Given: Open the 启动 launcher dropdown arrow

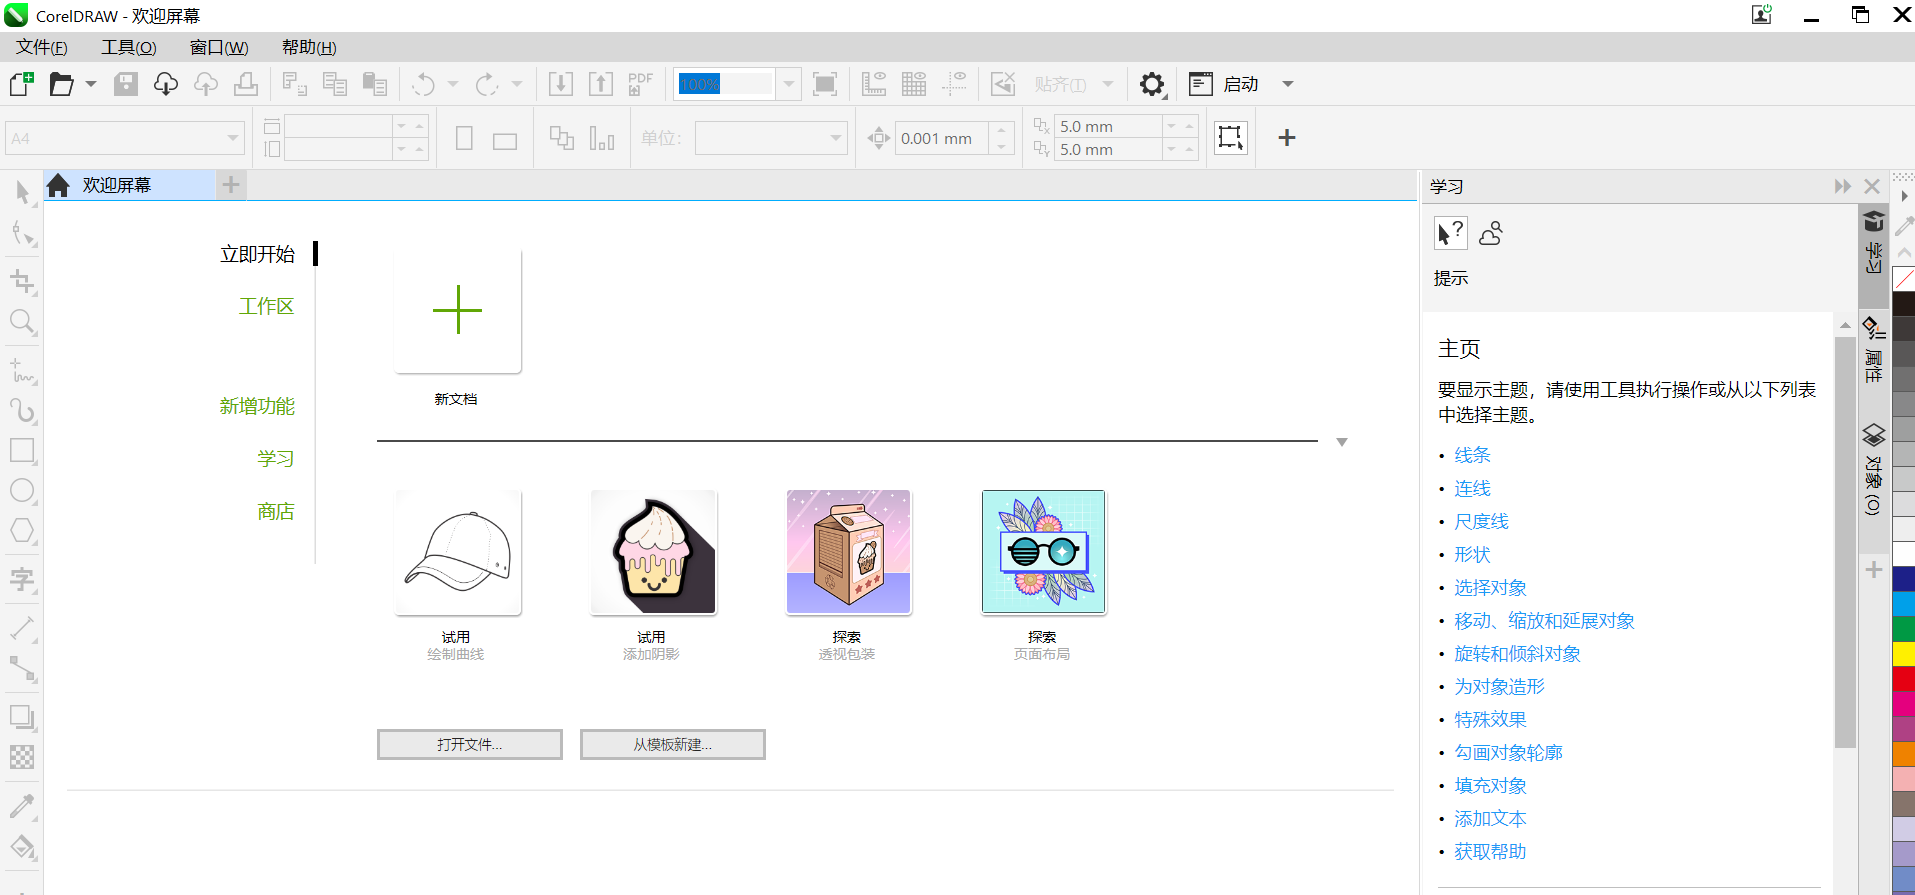Looking at the screenshot, I should [1288, 84].
